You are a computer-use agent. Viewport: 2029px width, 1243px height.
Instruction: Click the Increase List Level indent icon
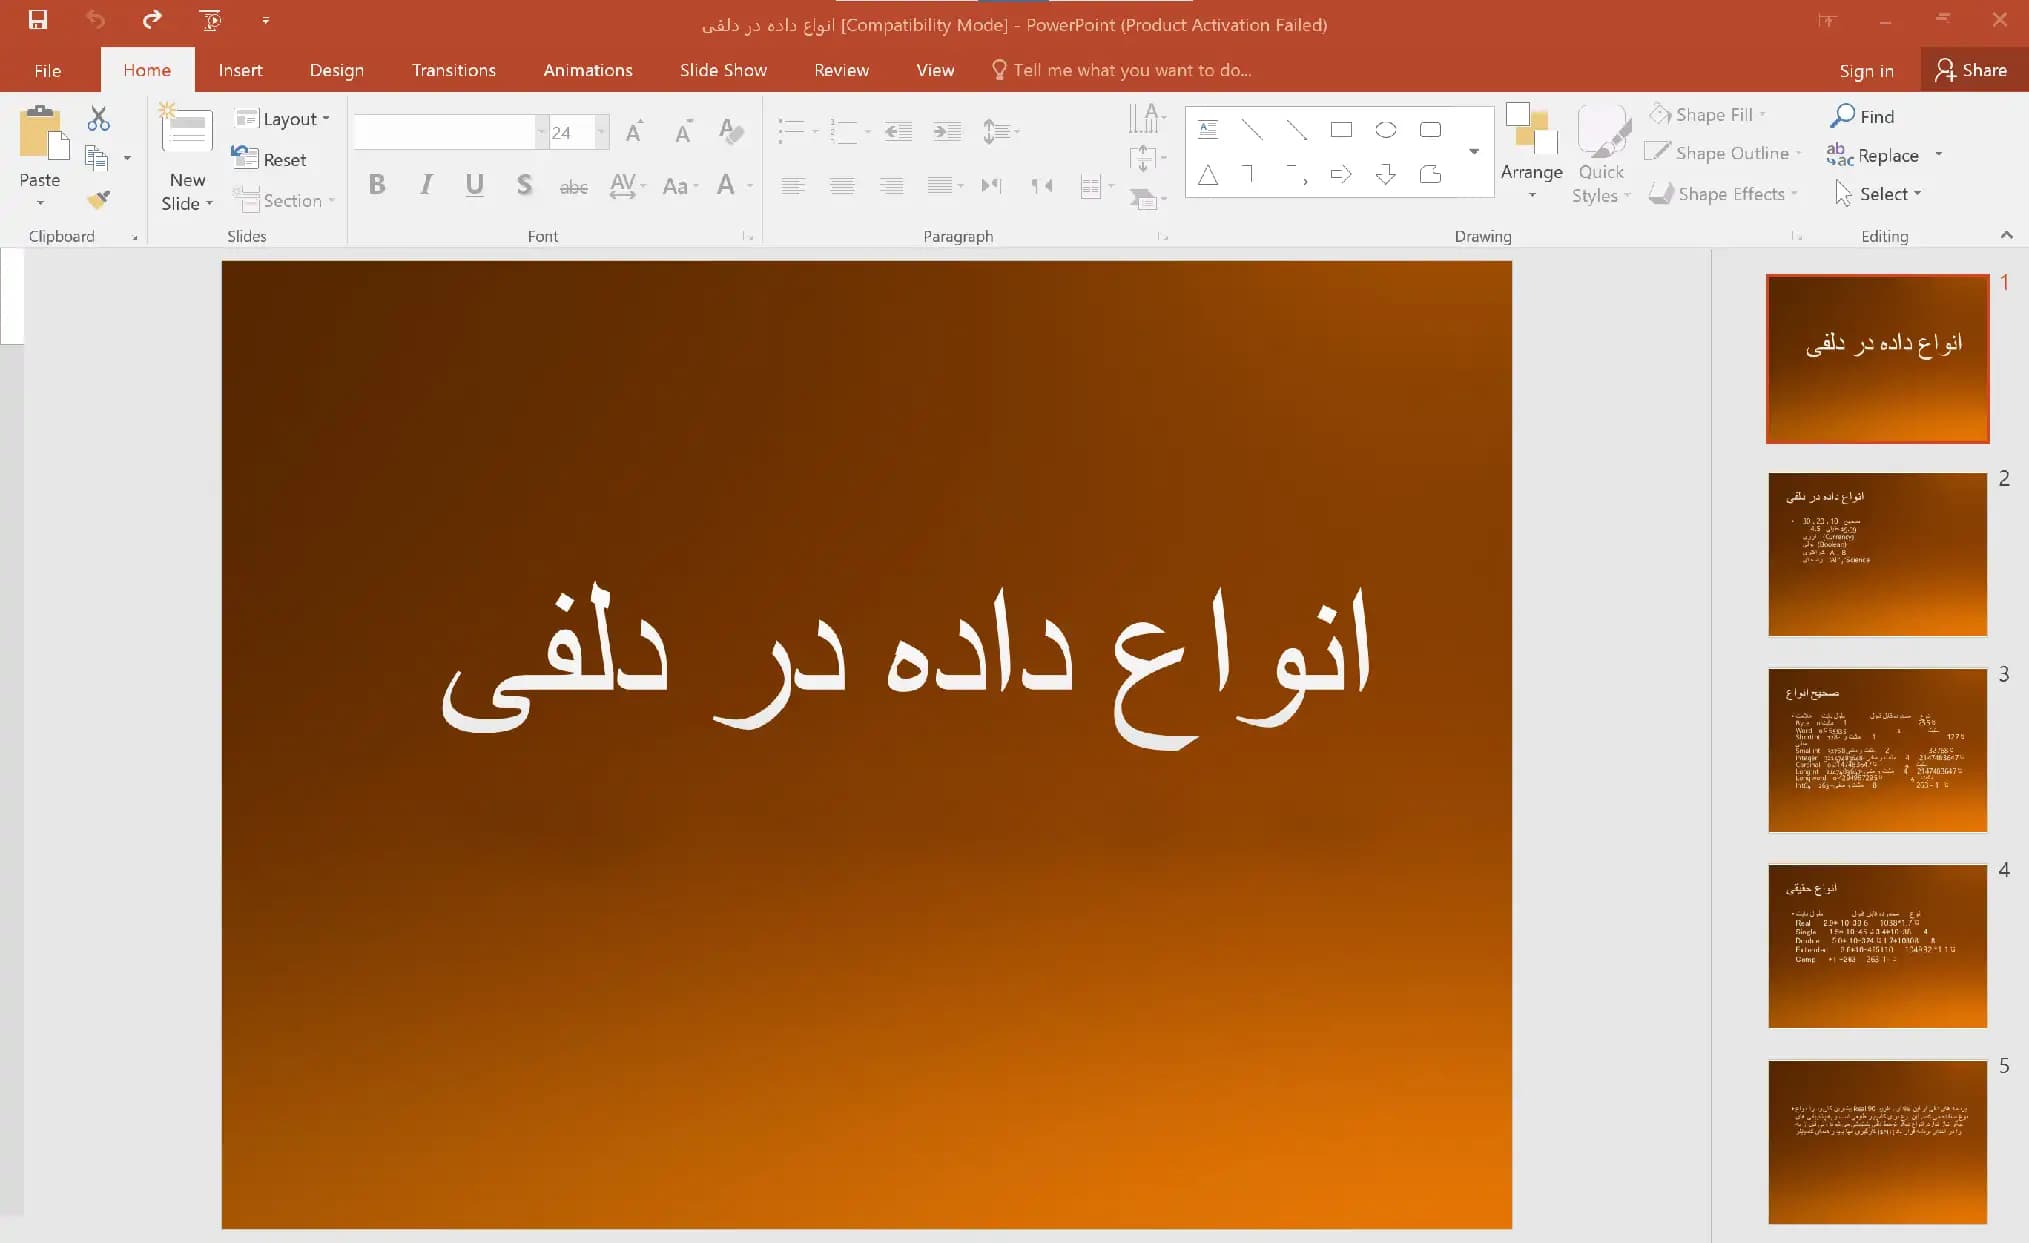pyautogui.click(x=946, y=131)
